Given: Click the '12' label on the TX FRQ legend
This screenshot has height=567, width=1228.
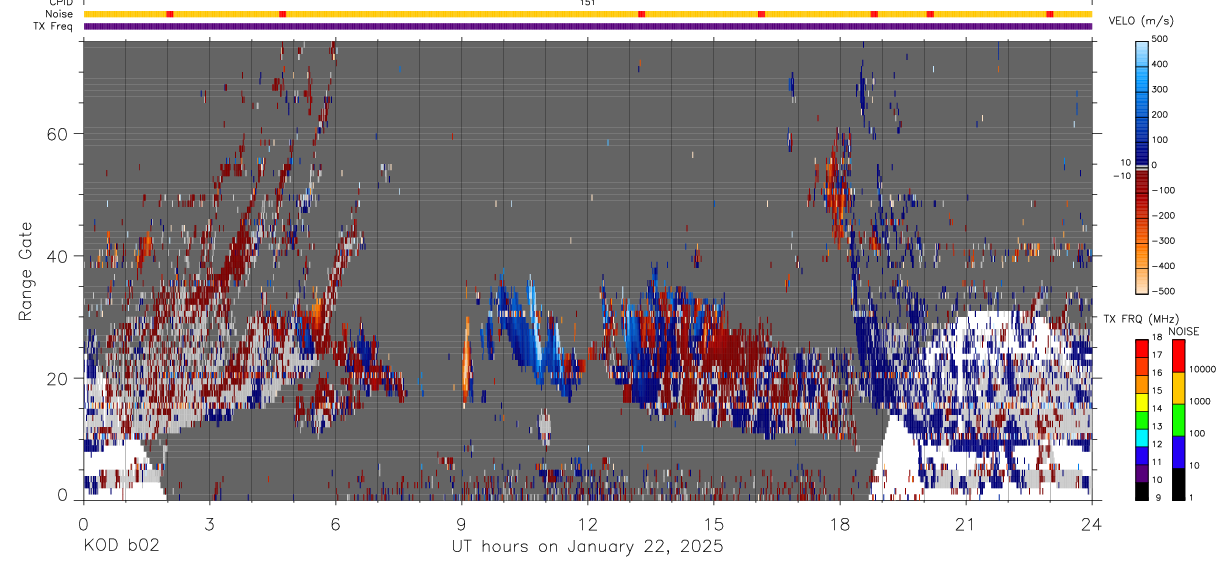Looking at the screenshot, I should (x=1156, y=444).
